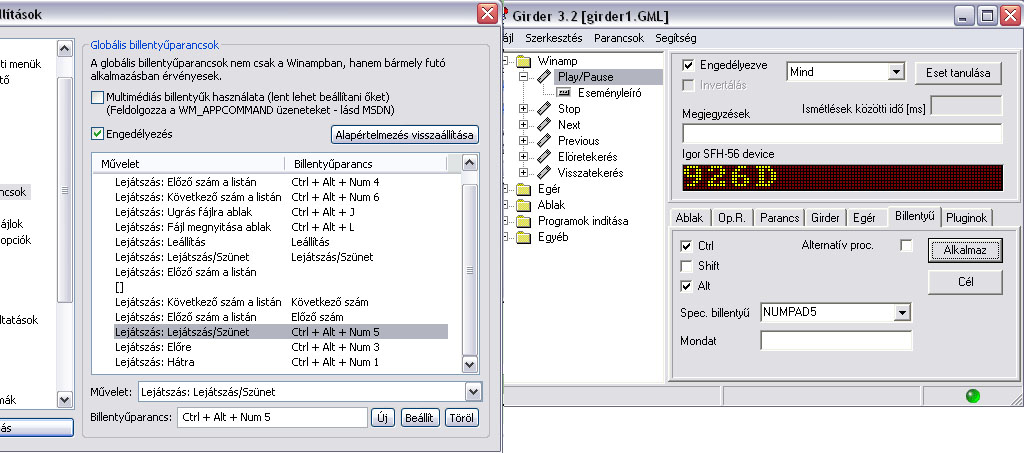The height and width of the screenshot is (453, 1024).
Task: Expand the Előretekerés tree node
Action: pos(523,157)
